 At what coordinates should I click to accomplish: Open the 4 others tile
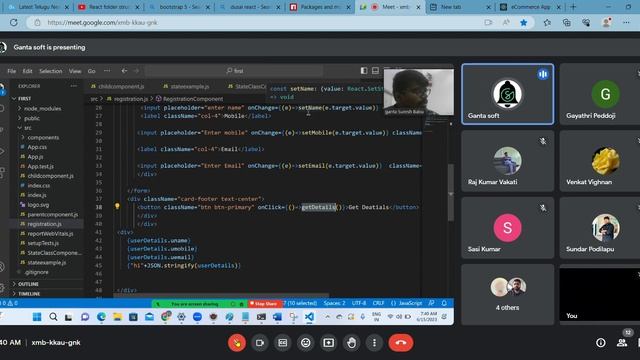pyautogui.click(x=507, y=294)
